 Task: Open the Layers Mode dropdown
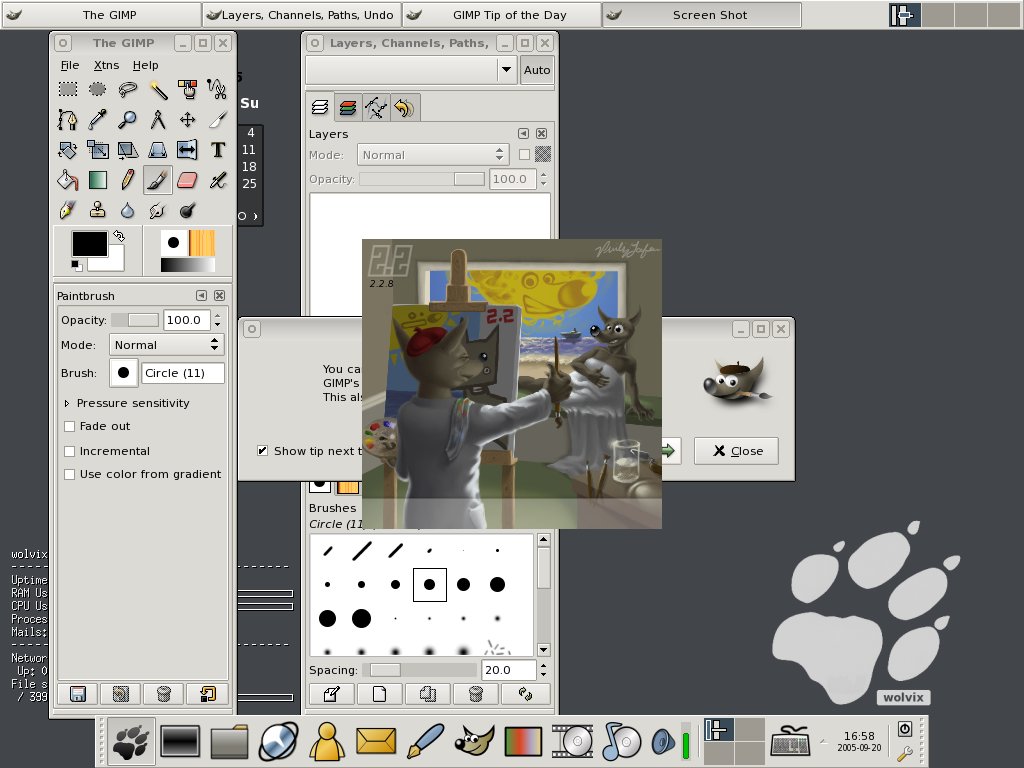pyautogui.click(x=432, y=155)
